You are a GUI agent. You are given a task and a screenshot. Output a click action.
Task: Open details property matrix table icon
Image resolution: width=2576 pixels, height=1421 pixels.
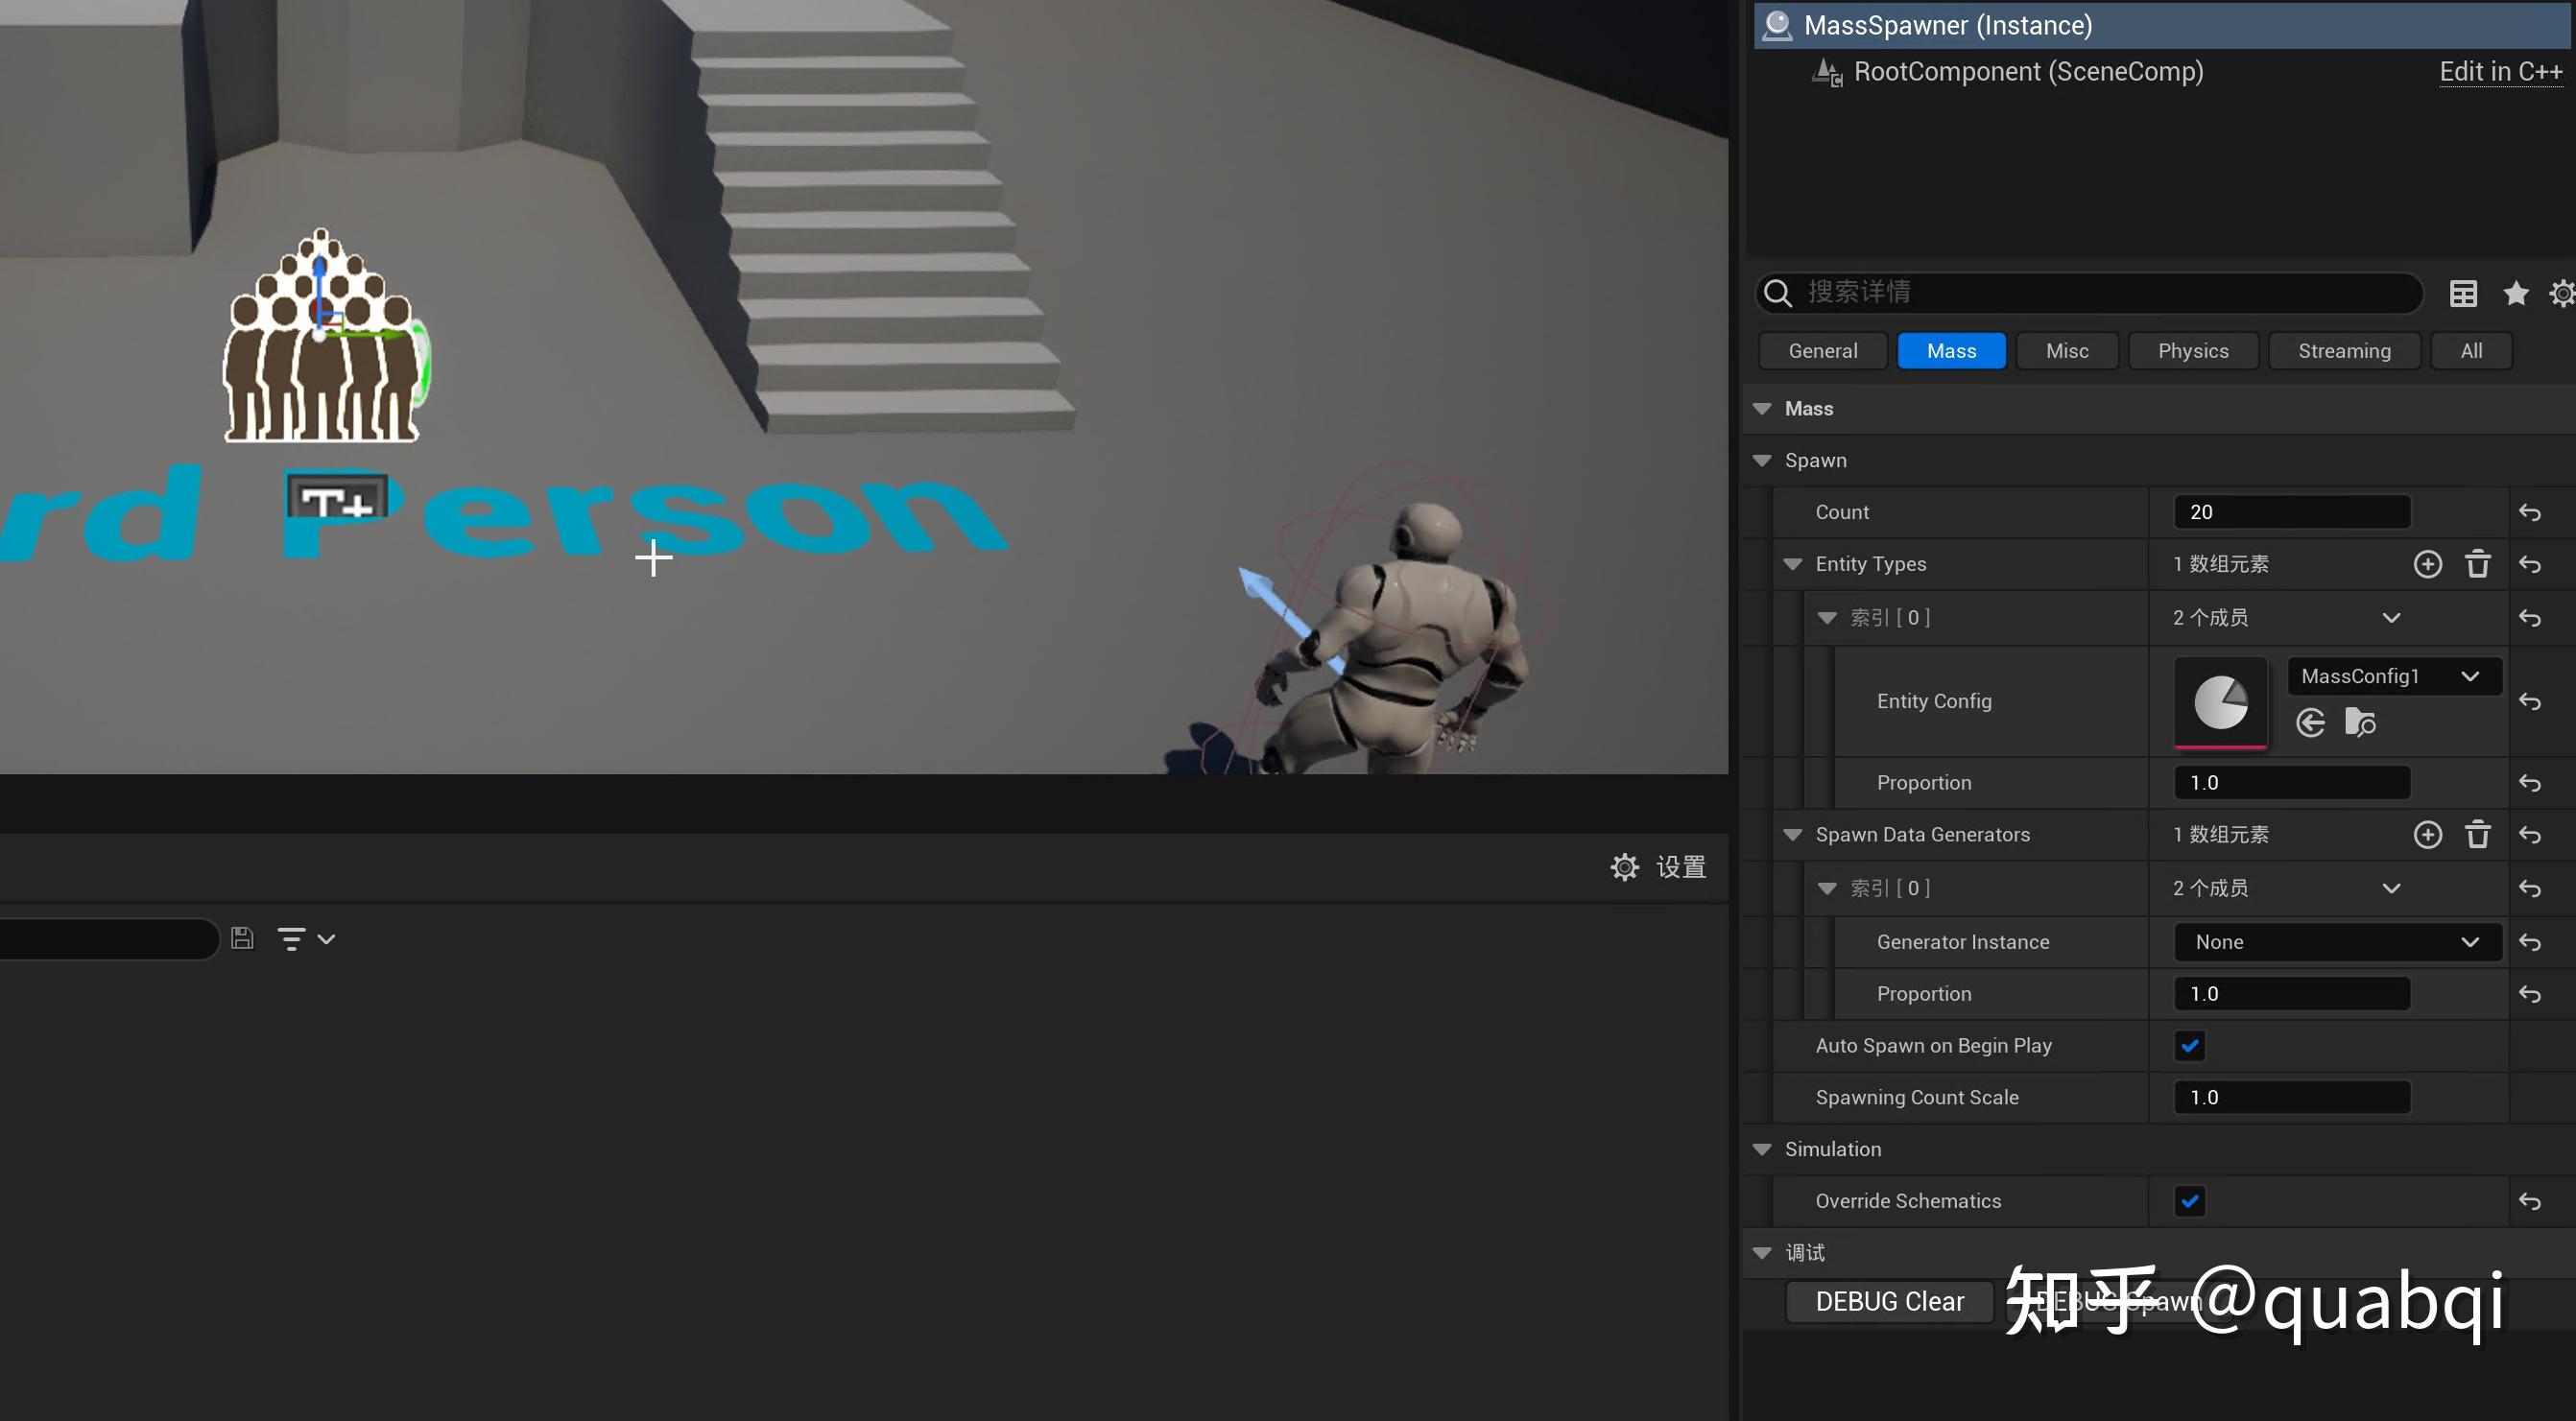[2463, 293]
